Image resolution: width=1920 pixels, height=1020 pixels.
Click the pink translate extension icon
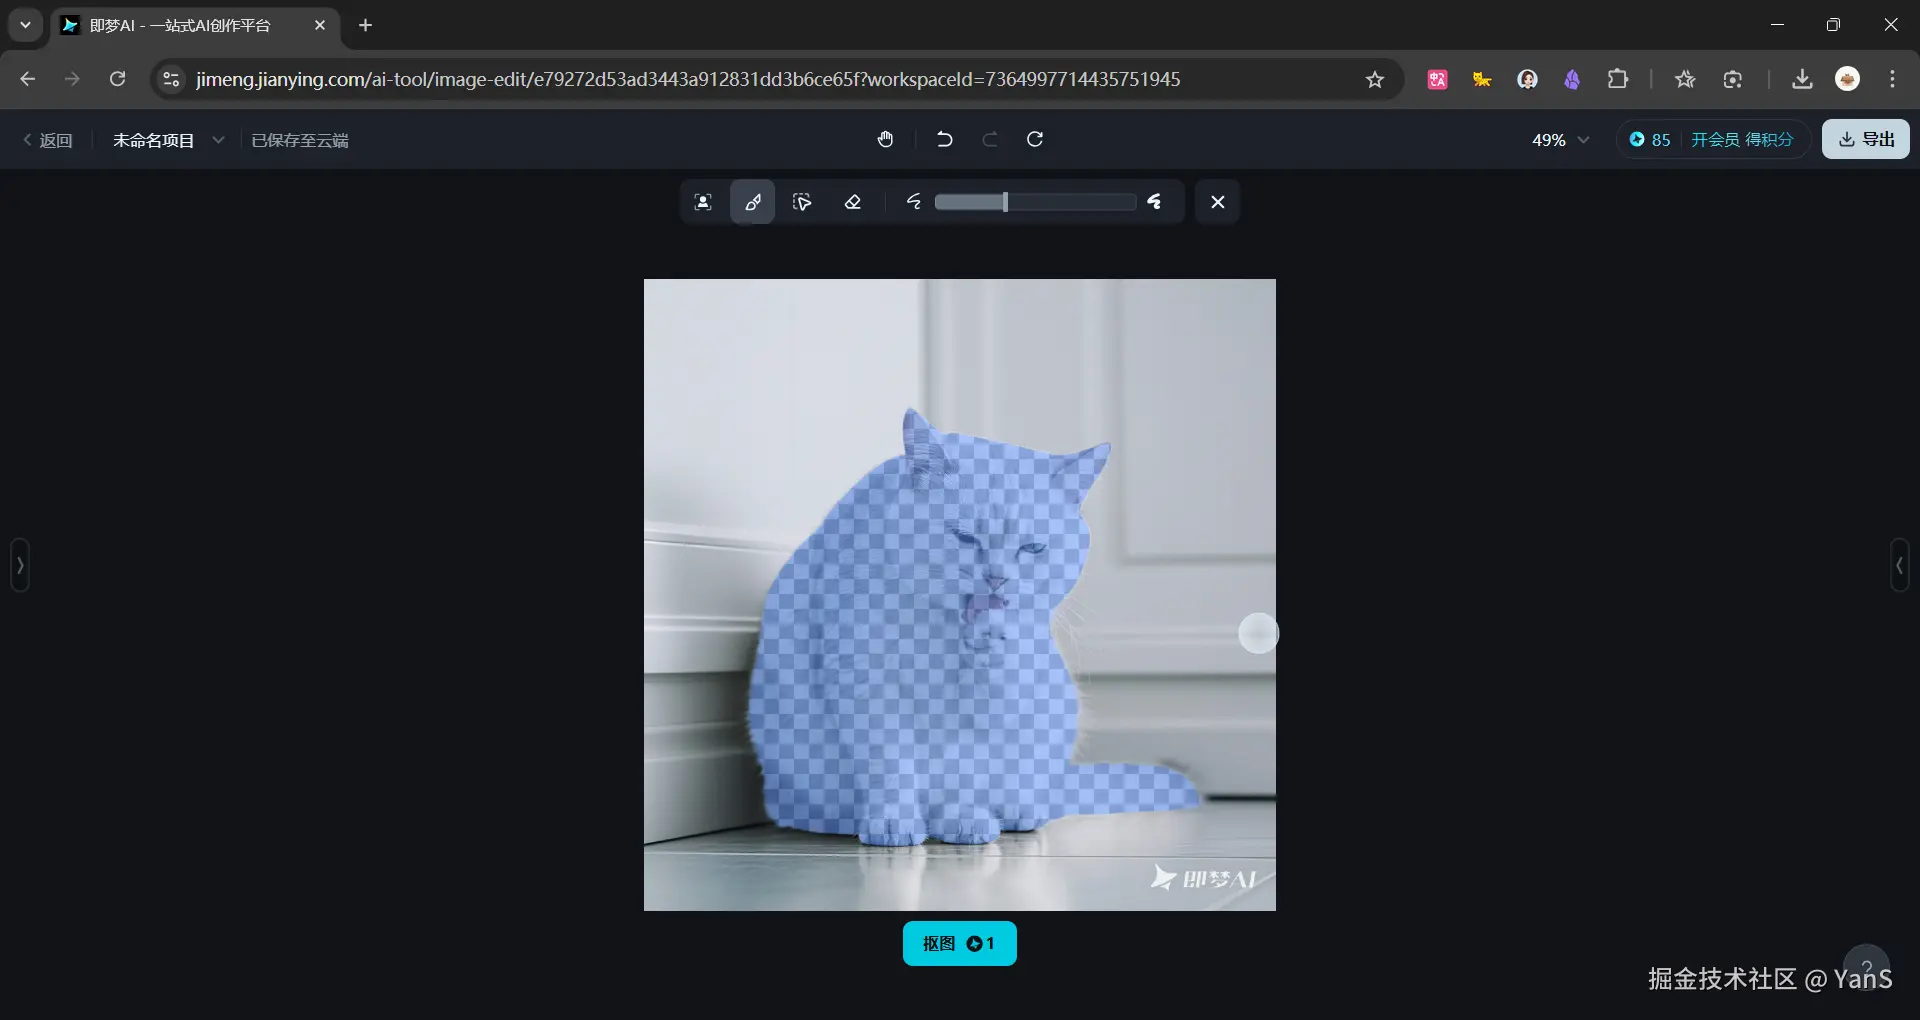pos(1438,79)
